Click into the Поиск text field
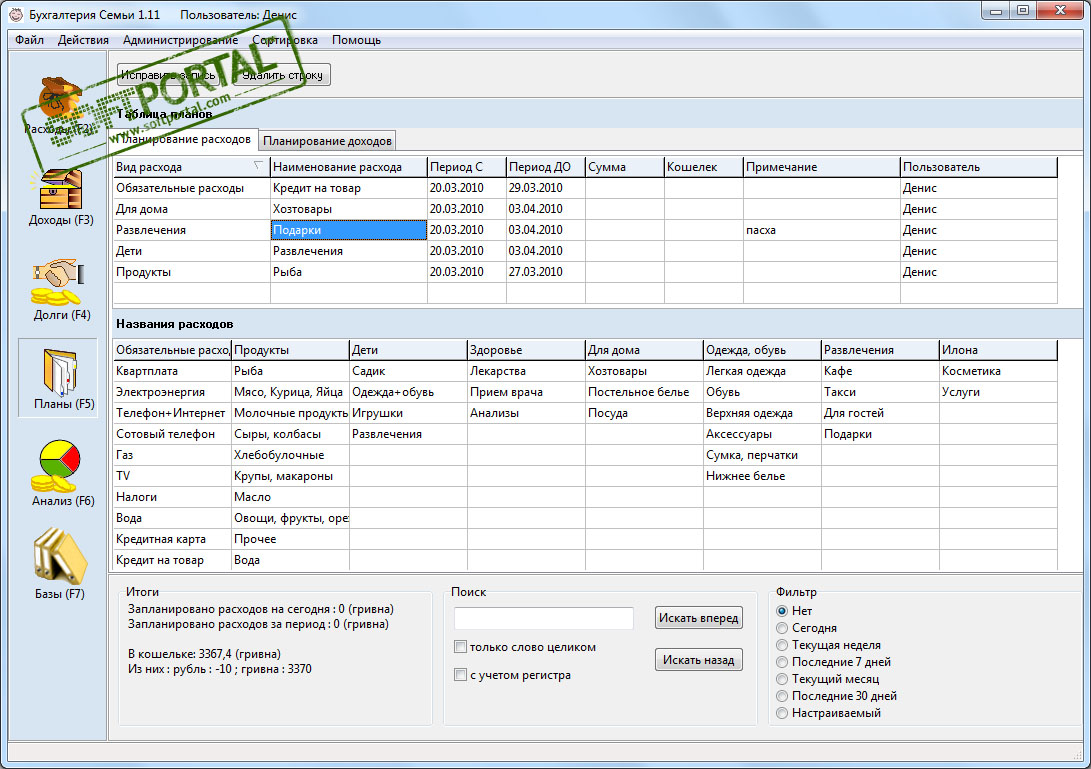This screenshot has width=1091, height=769. pos(543,618)
